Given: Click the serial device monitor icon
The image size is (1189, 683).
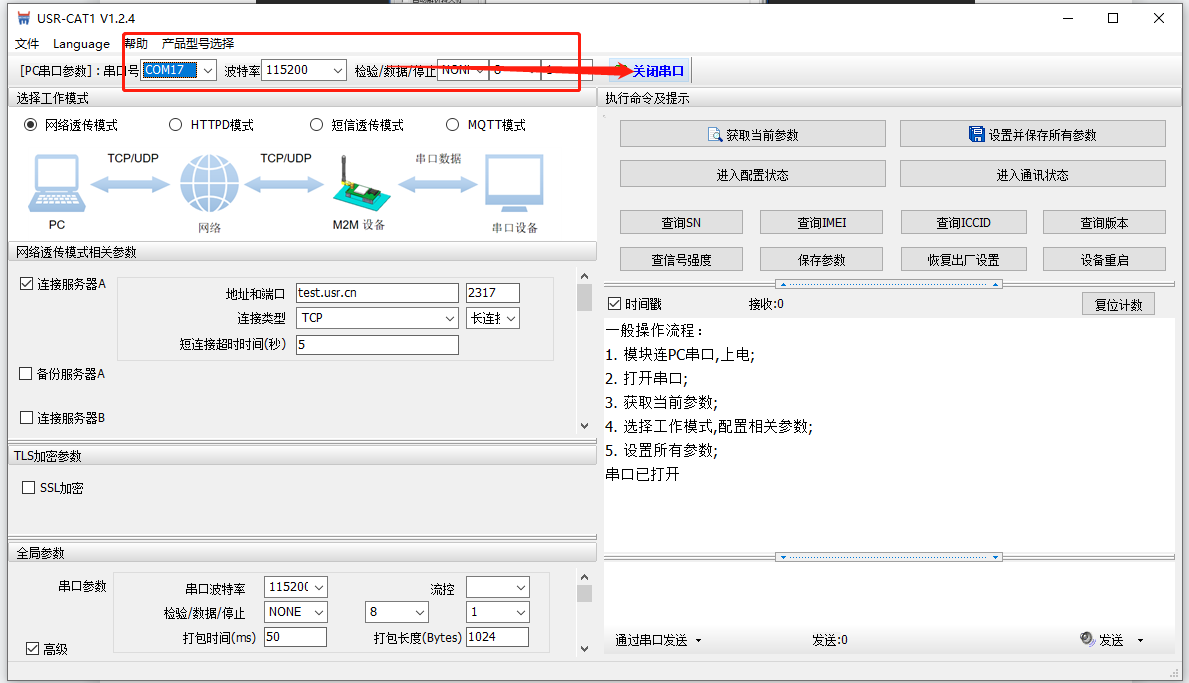Looking at the screenshot, I should click(x=514, y=183).
